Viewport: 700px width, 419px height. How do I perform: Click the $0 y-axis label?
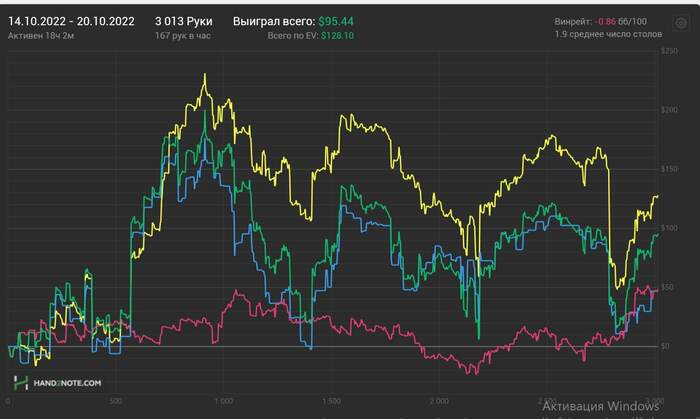[x=665, y=346]
